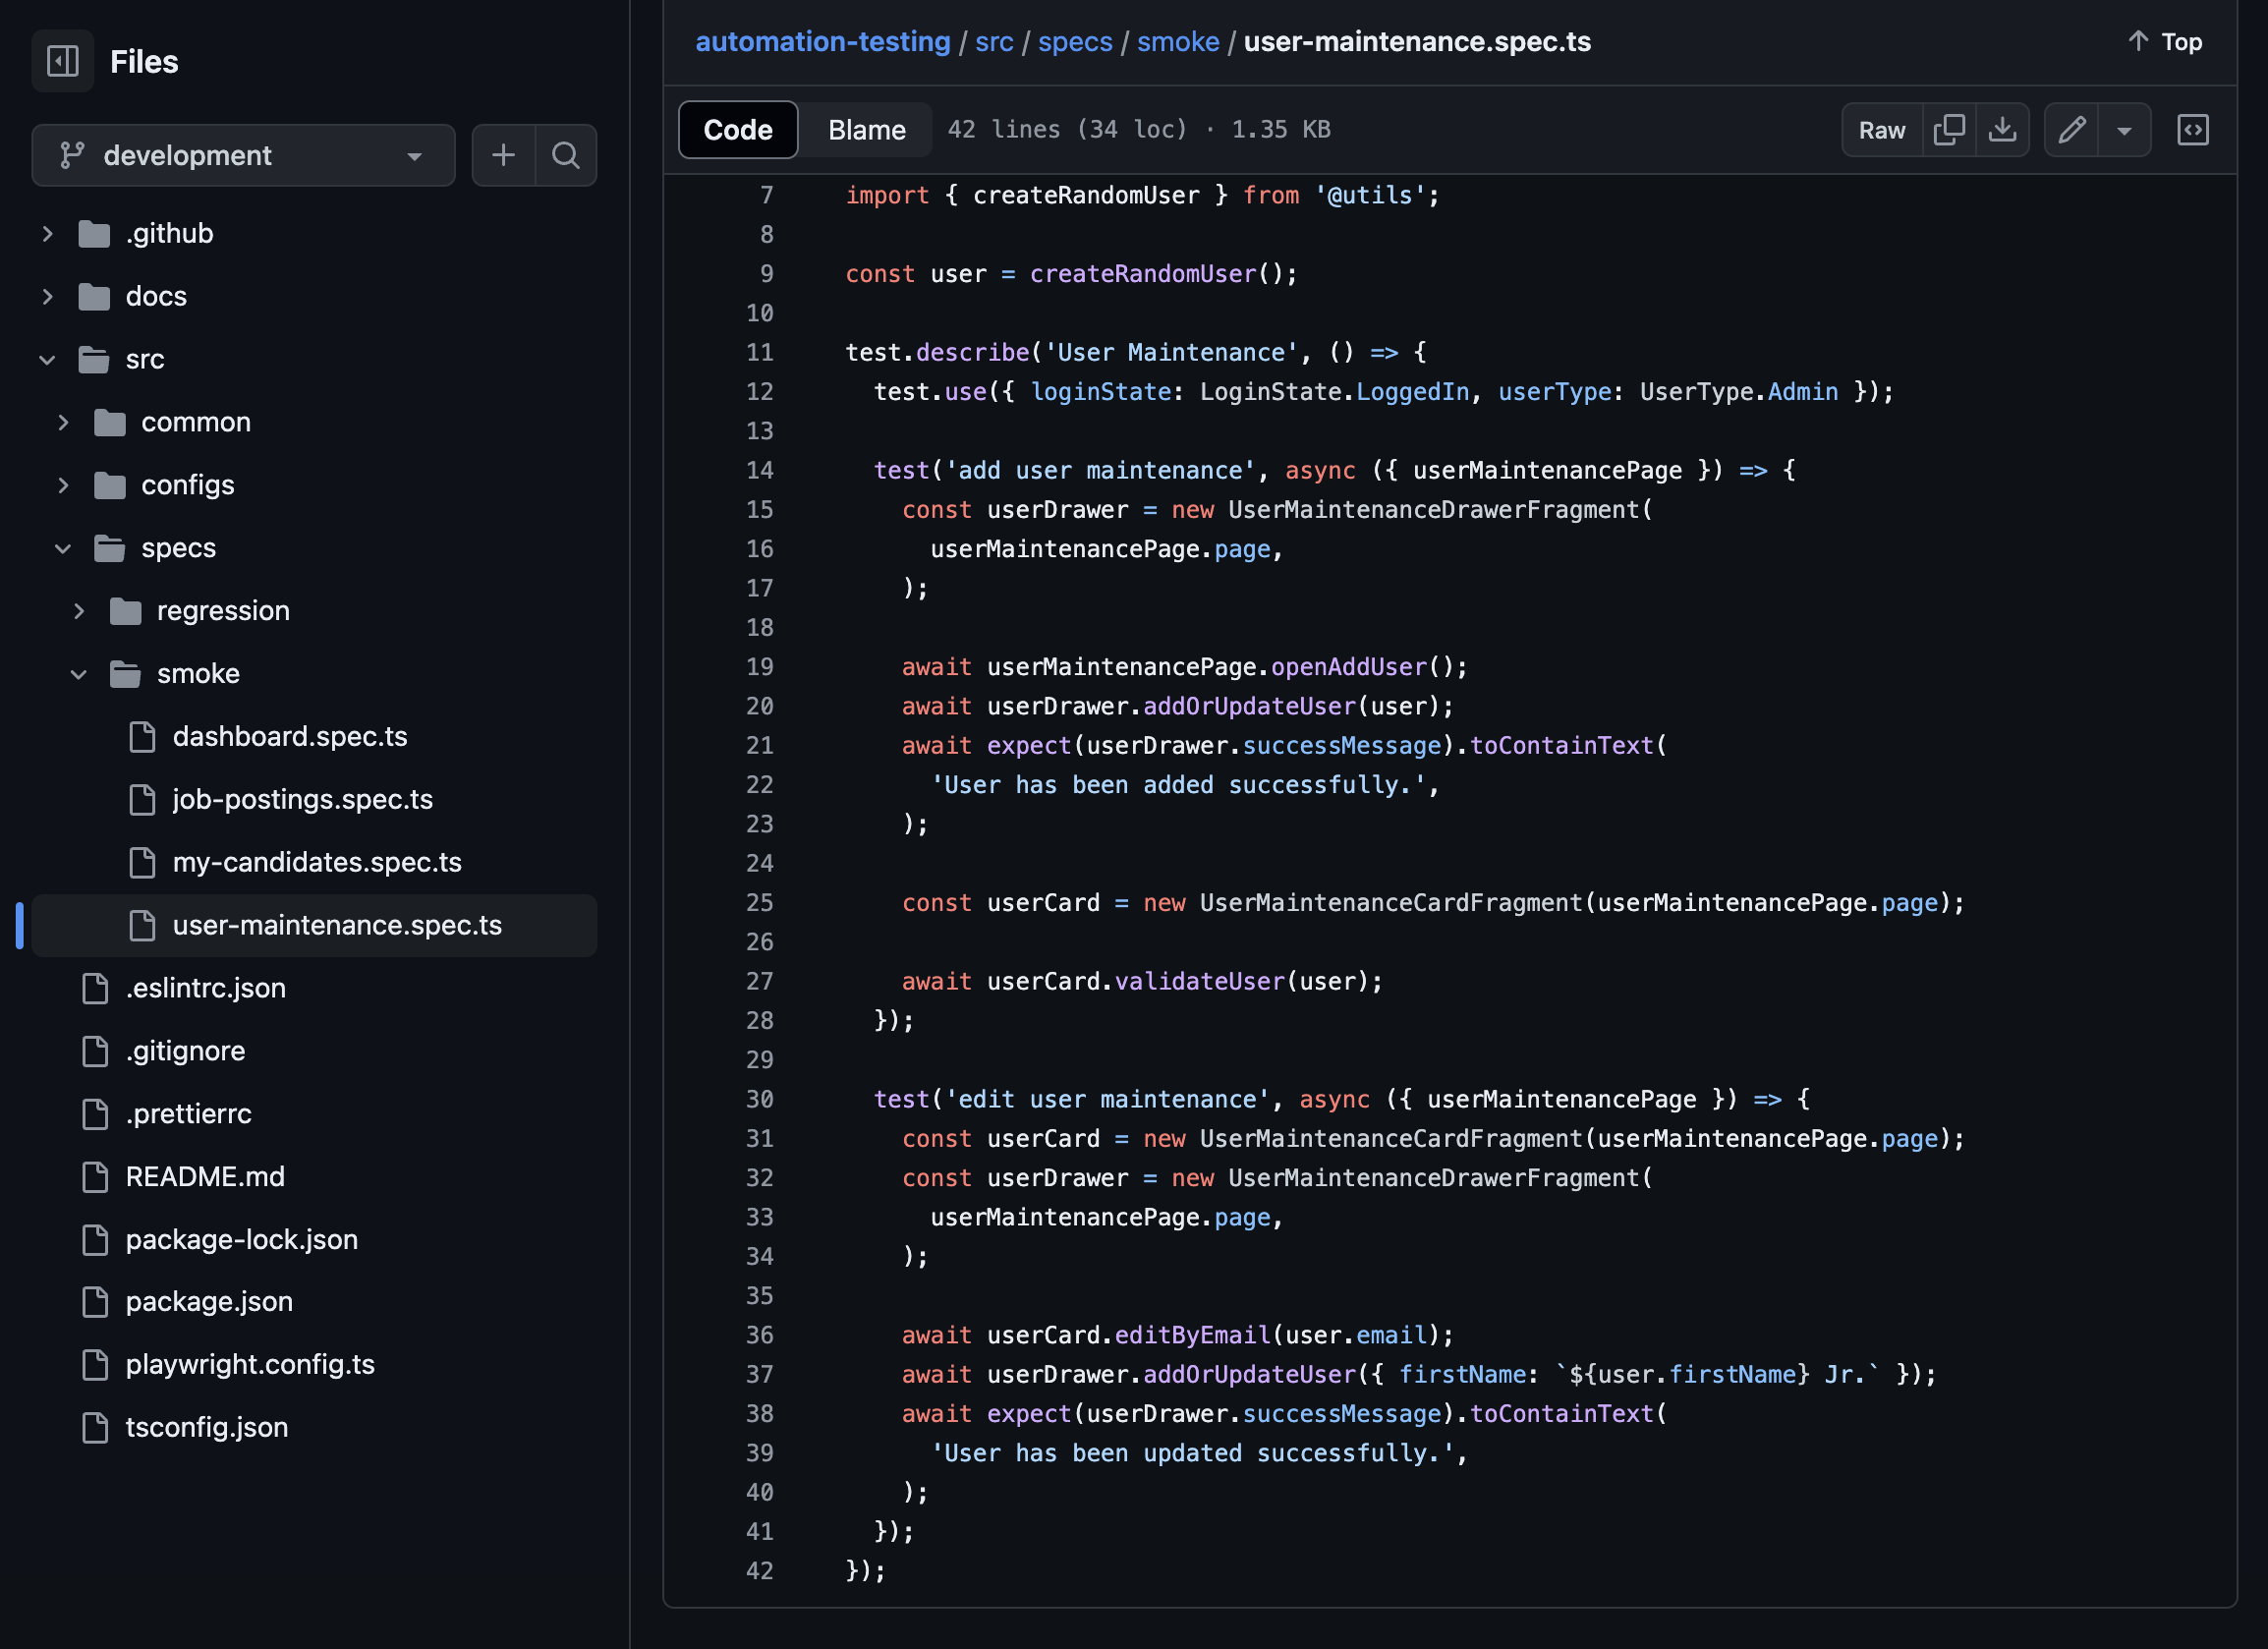This screenshot has width=2268, height=1649.
Task: Download raw file icon
Action: click(x=2002, y=130)
